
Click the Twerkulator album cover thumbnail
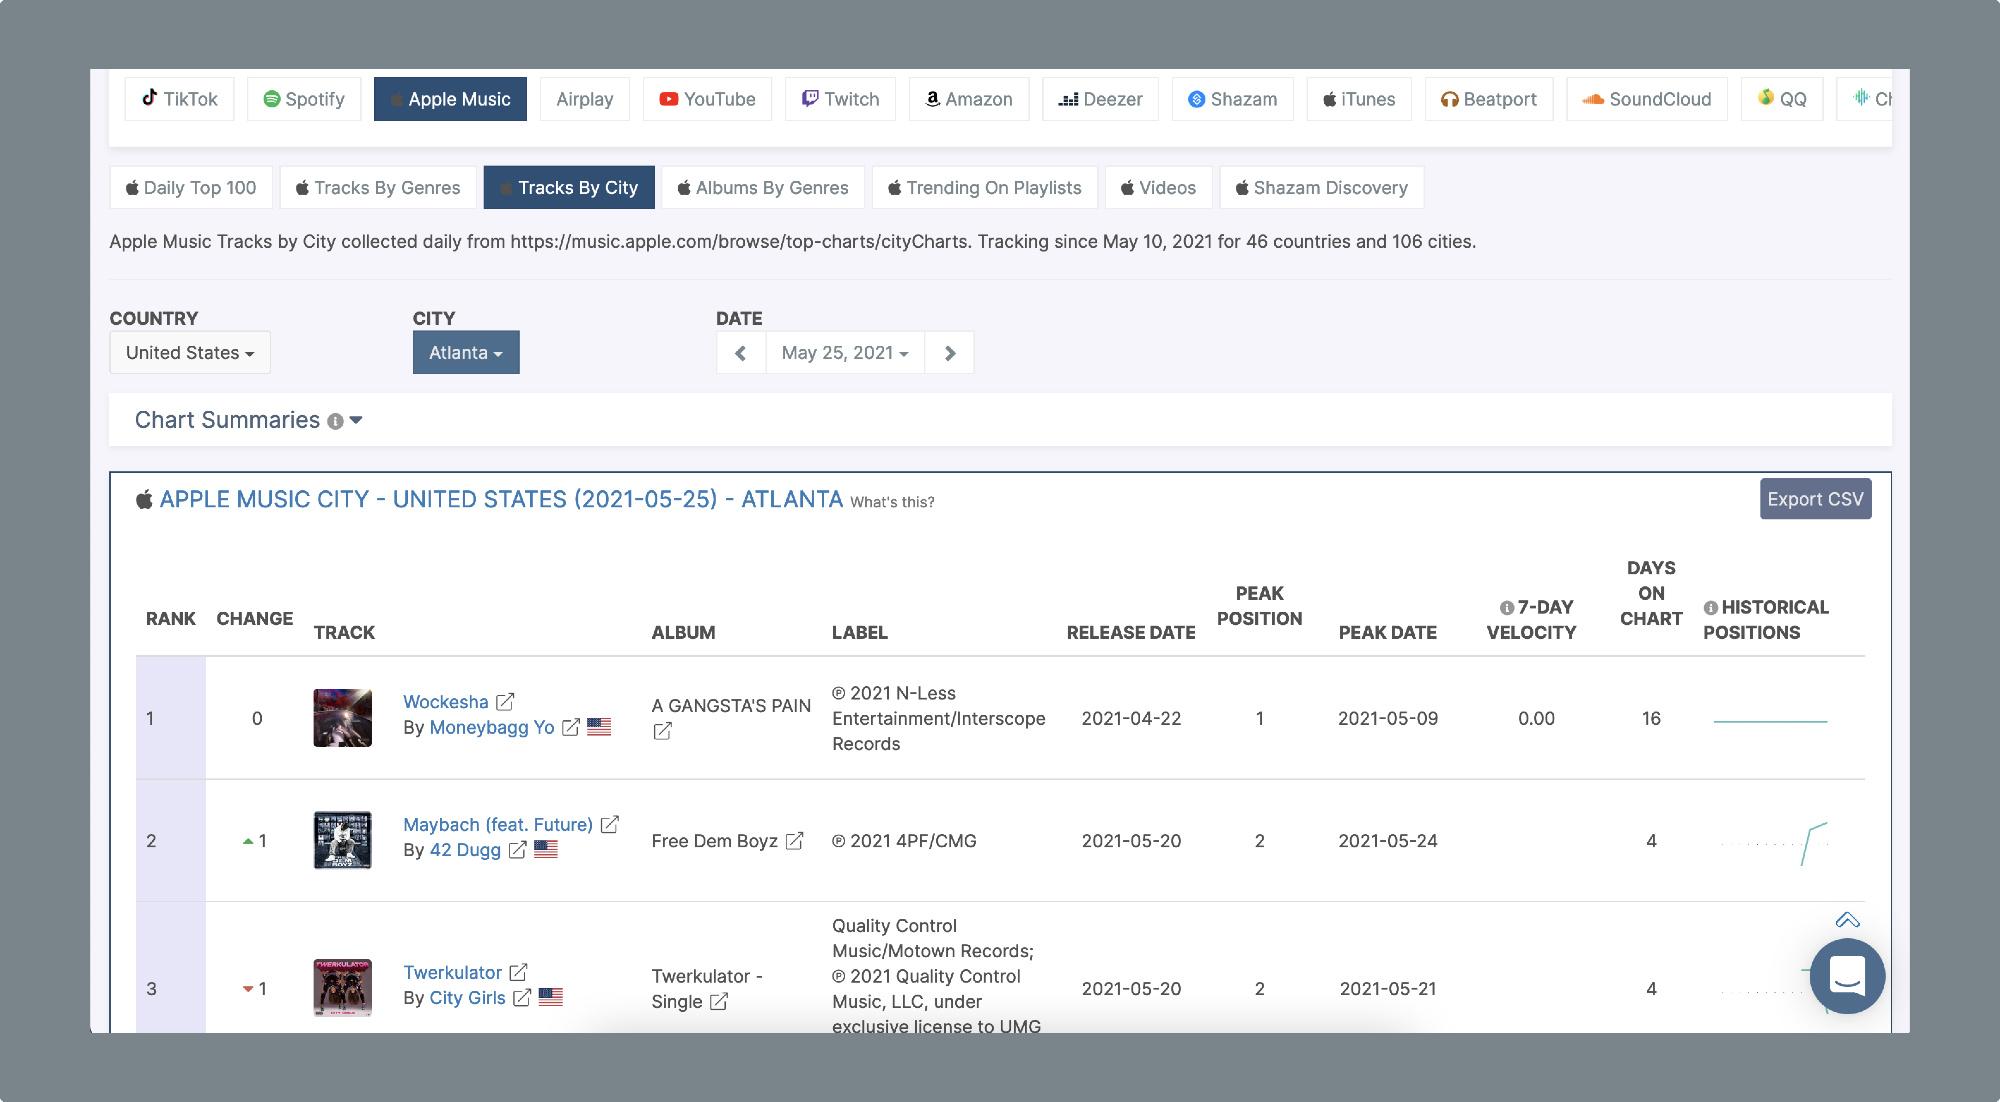click(x=343, y=988)
